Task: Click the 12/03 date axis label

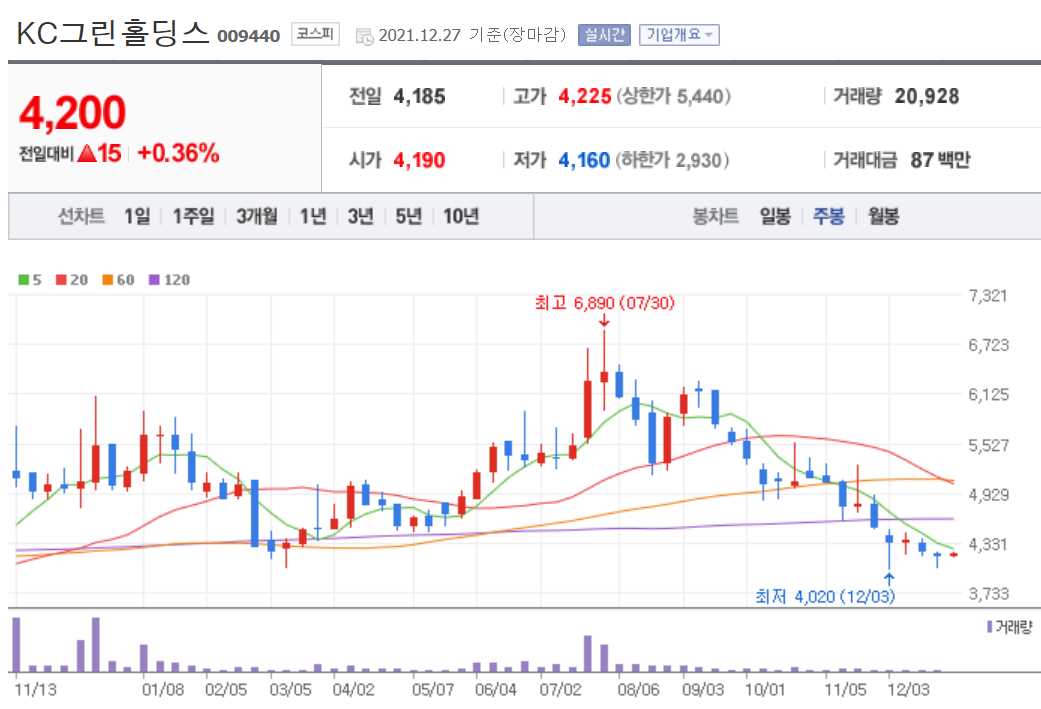Action: [x=909, y=690]
